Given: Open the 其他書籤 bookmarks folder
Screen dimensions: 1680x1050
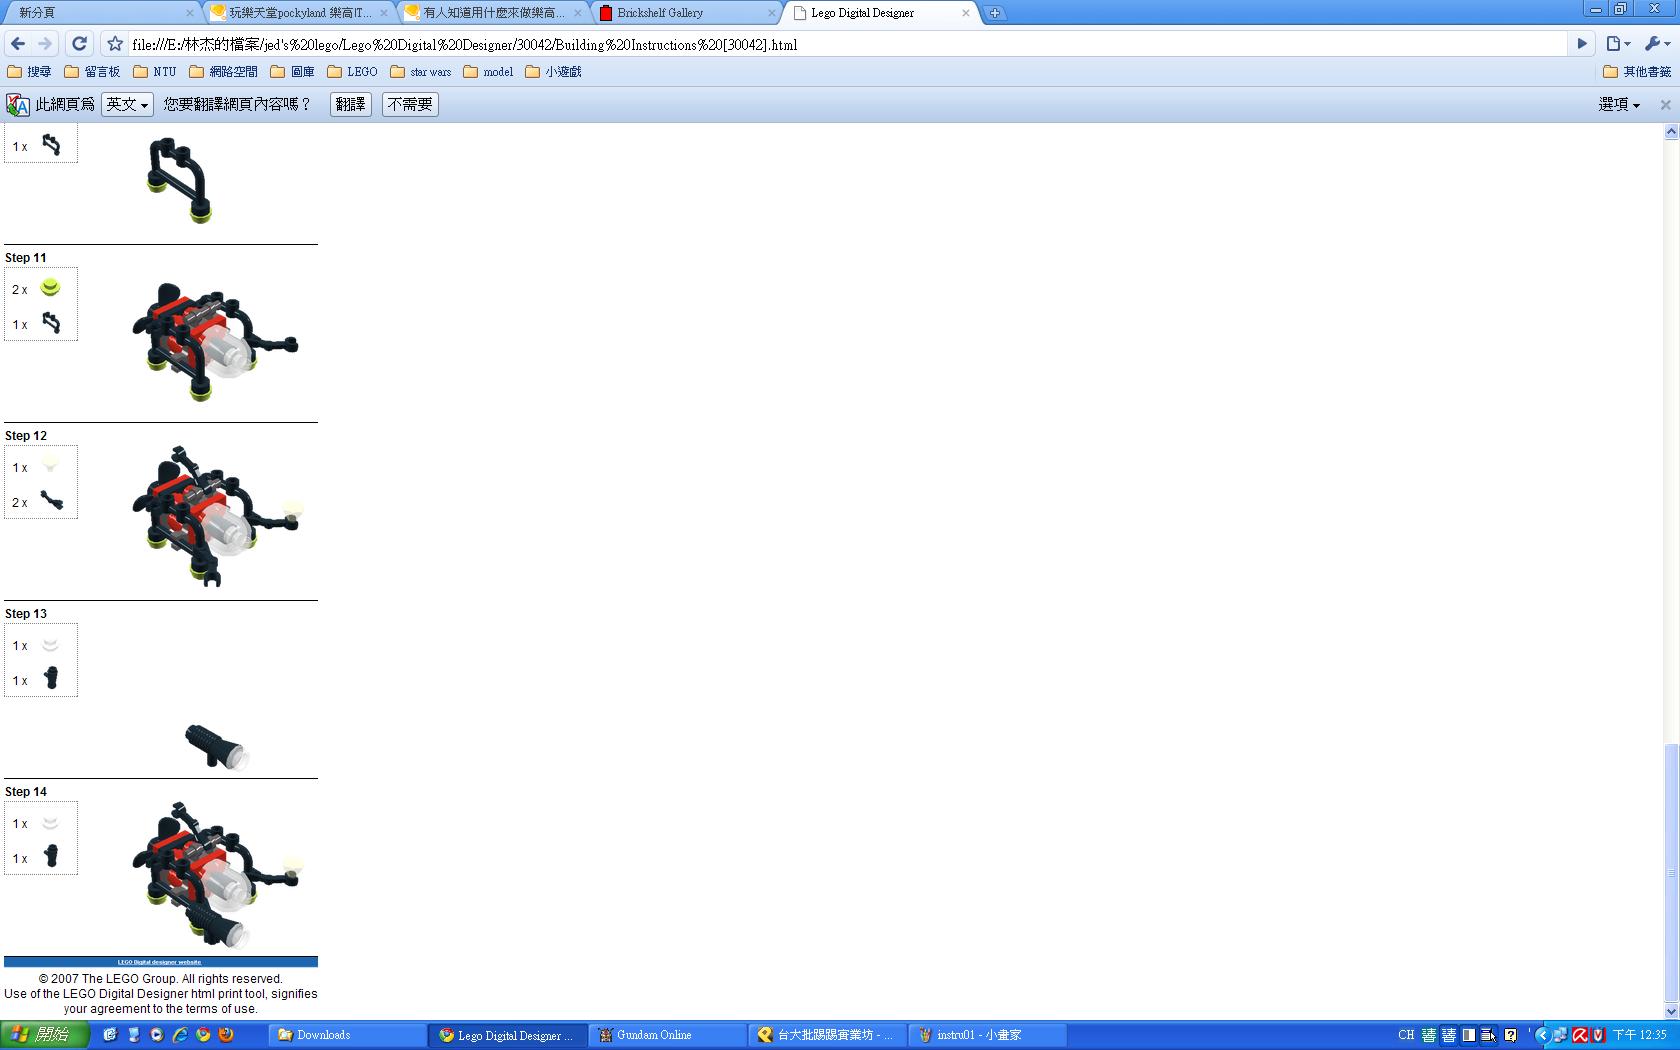Looking at the screenshot, I should tap(1637, 72).
